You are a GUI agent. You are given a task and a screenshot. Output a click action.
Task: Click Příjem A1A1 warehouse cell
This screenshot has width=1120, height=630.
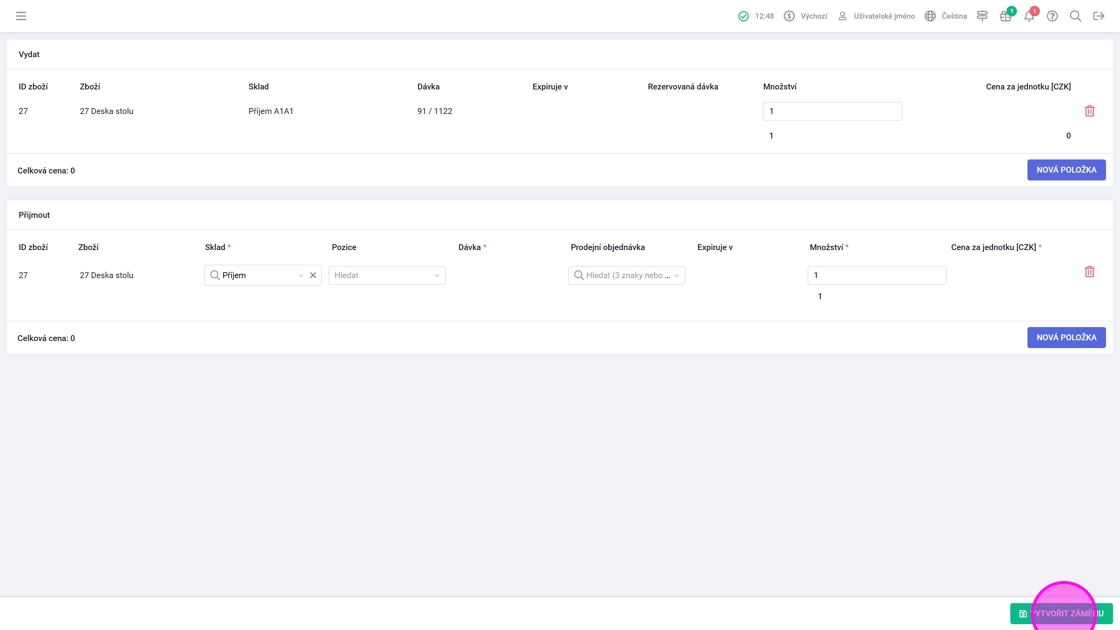point(271,111)
